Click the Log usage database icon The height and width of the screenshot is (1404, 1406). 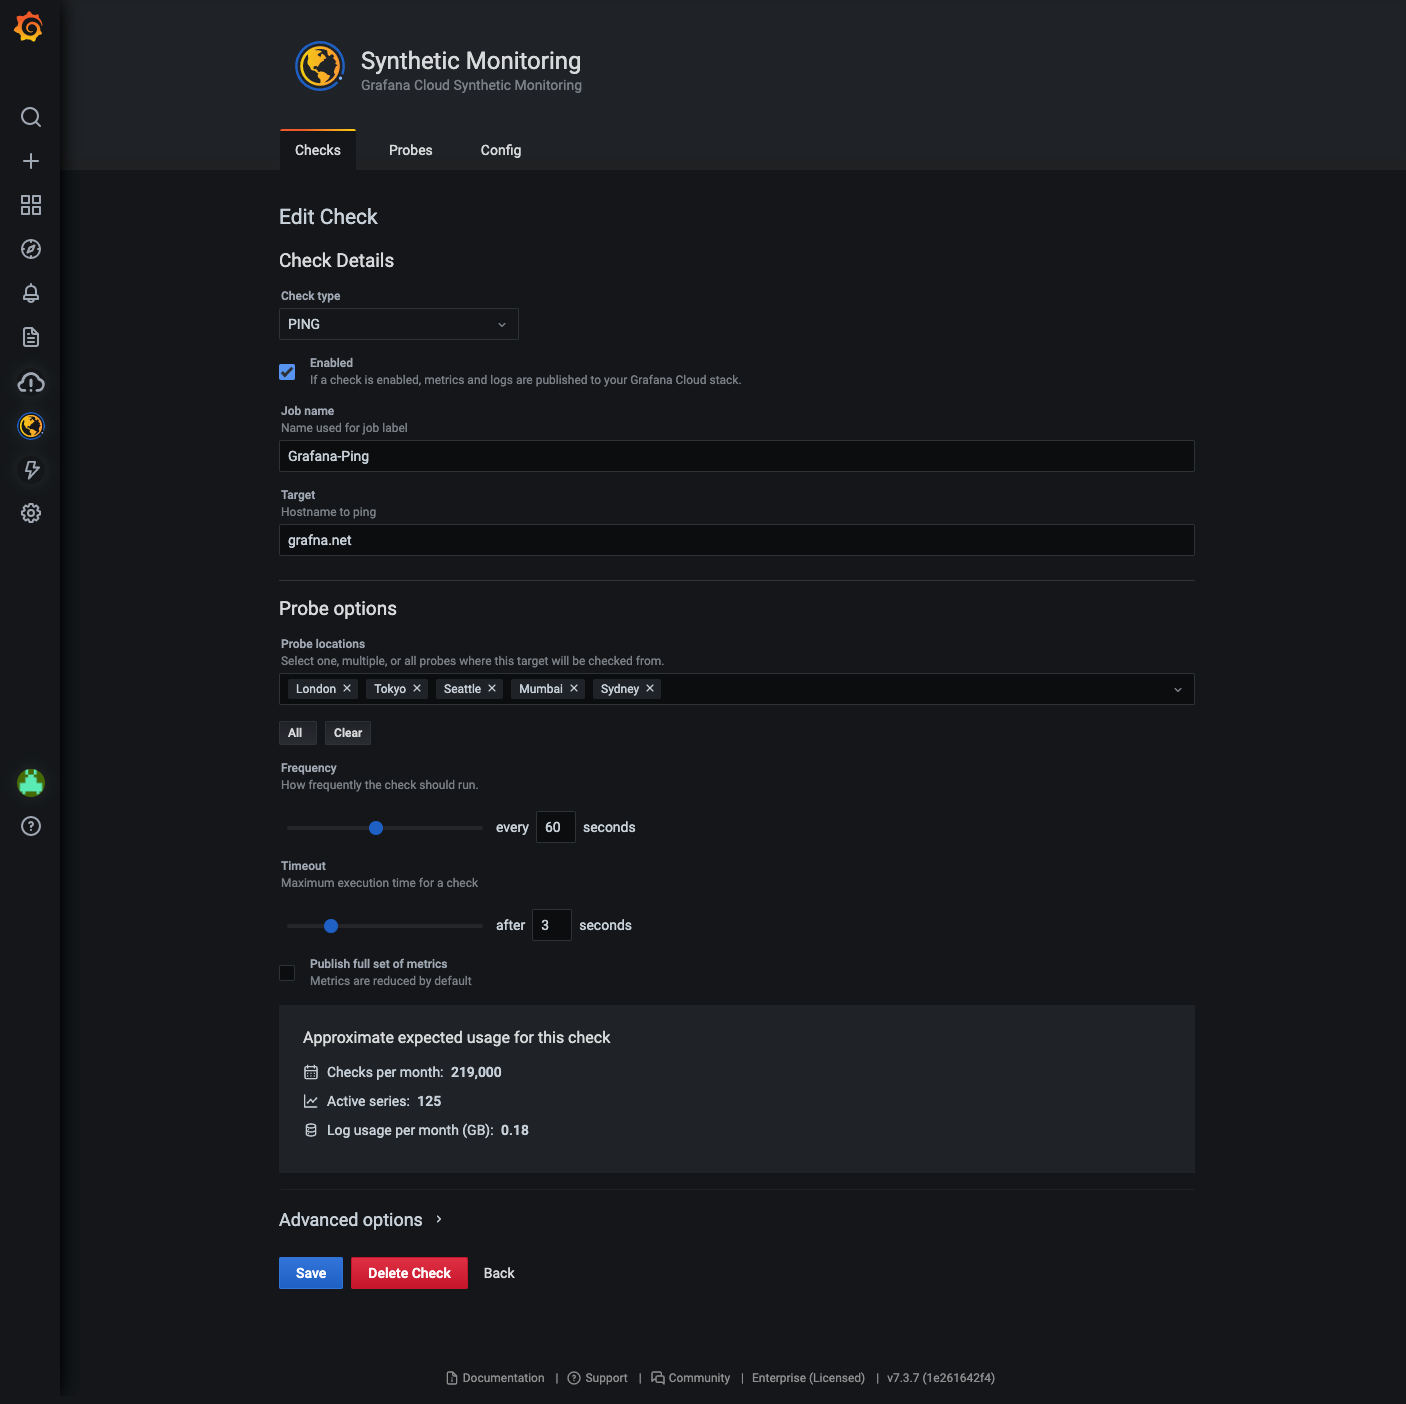311,1130
